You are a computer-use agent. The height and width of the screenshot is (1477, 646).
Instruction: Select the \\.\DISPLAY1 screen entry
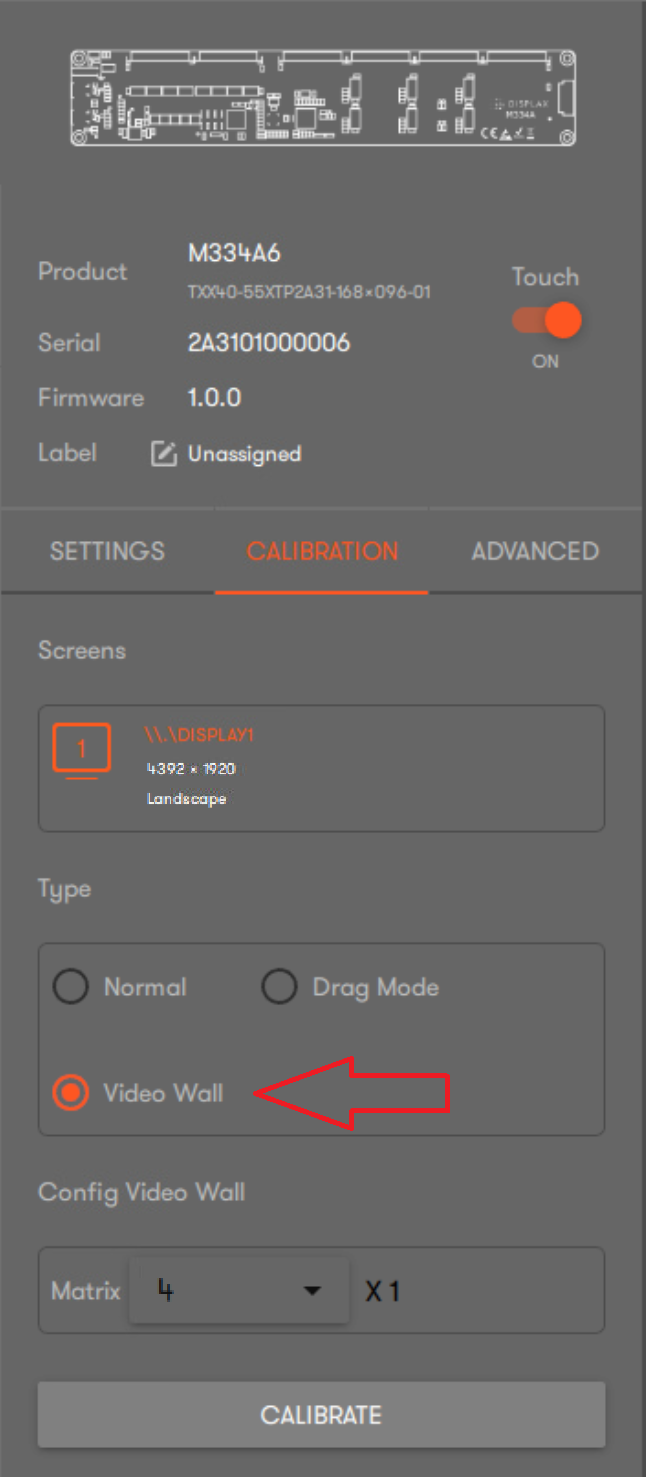click(321, 768)
